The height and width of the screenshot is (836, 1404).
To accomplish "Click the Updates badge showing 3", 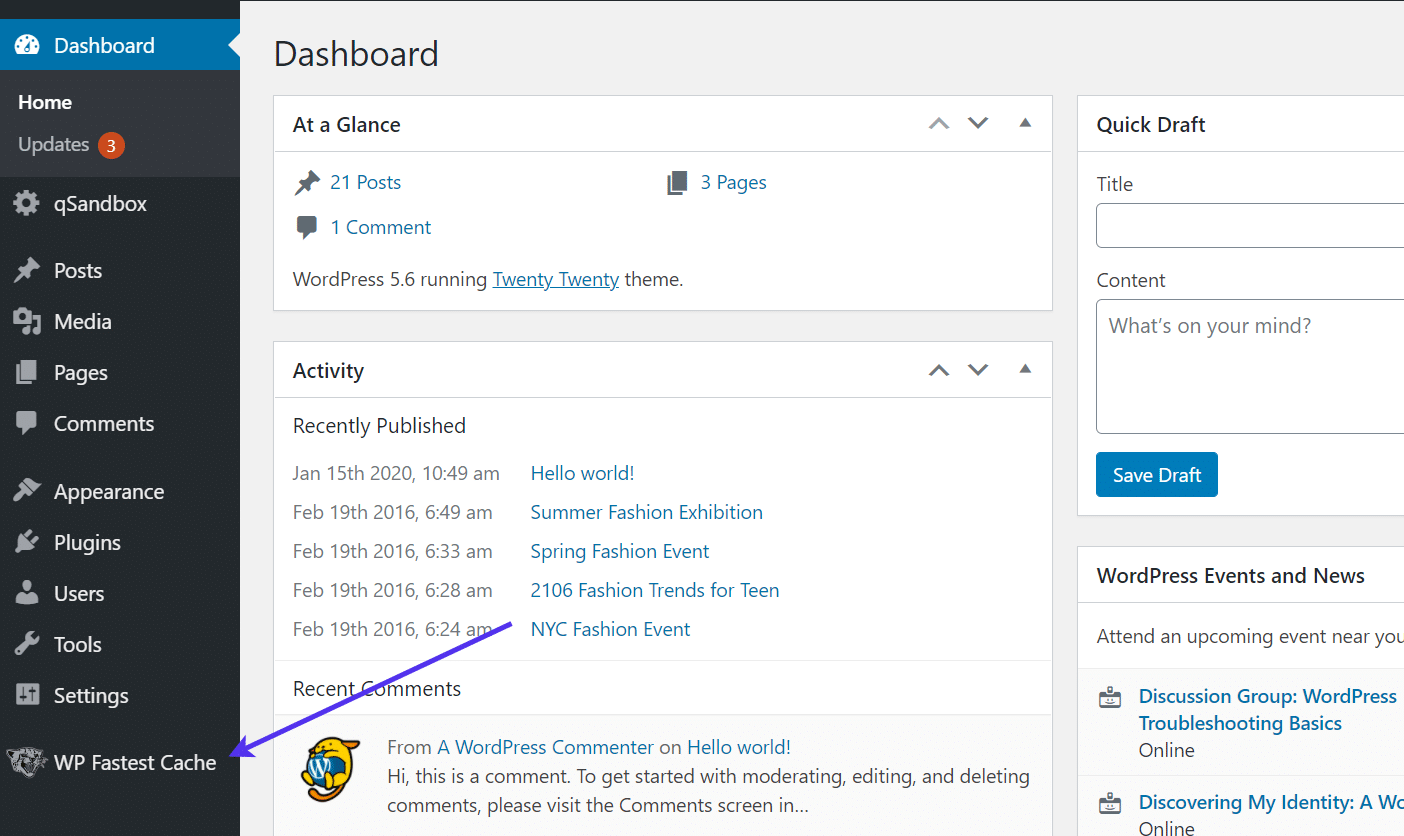I will 110,144.
